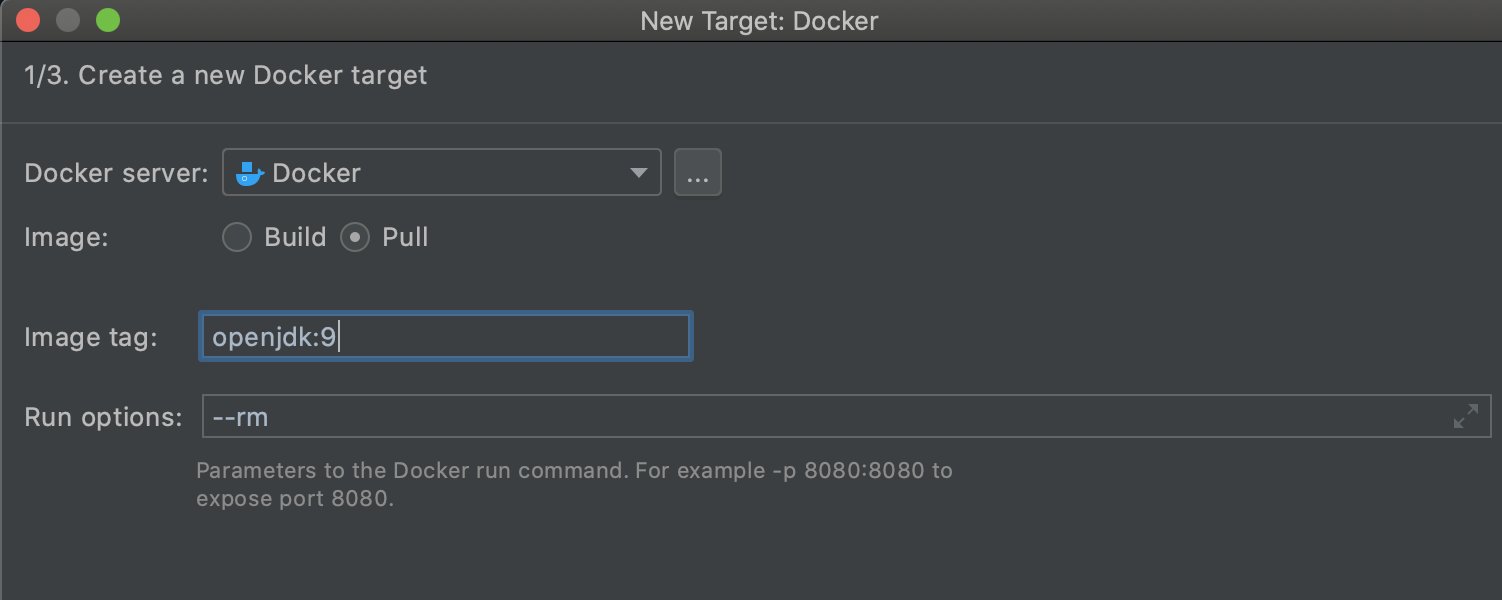Open the Docker server dropdown
This screenshot has width=1502, height=600.
[441, 173]
